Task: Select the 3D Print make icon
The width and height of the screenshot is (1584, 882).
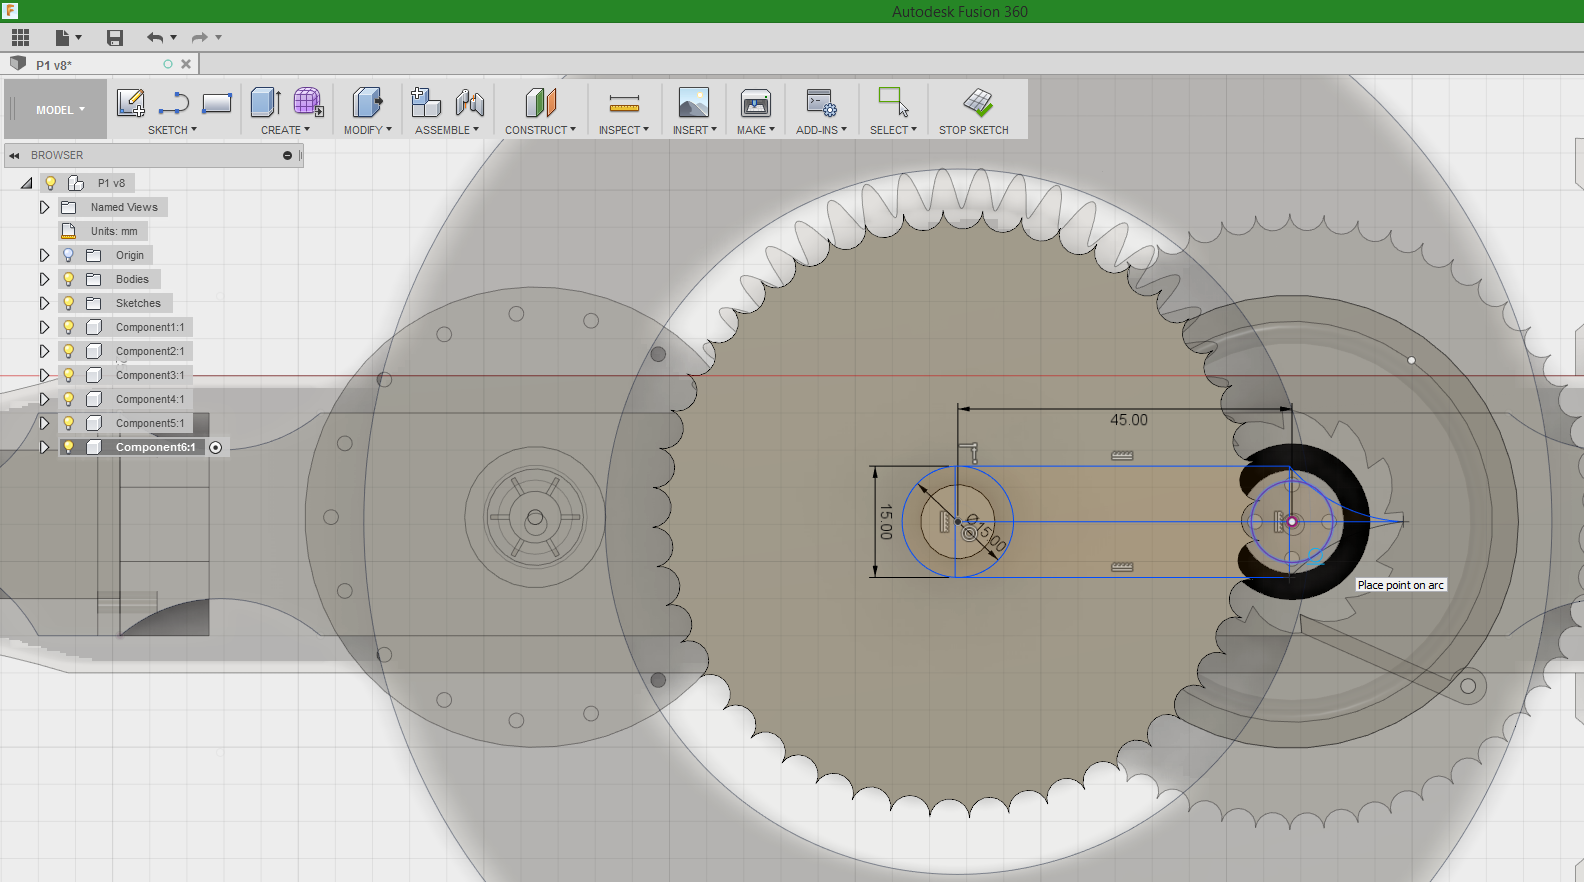Action: pyautogui.click(x=756, y=102)
